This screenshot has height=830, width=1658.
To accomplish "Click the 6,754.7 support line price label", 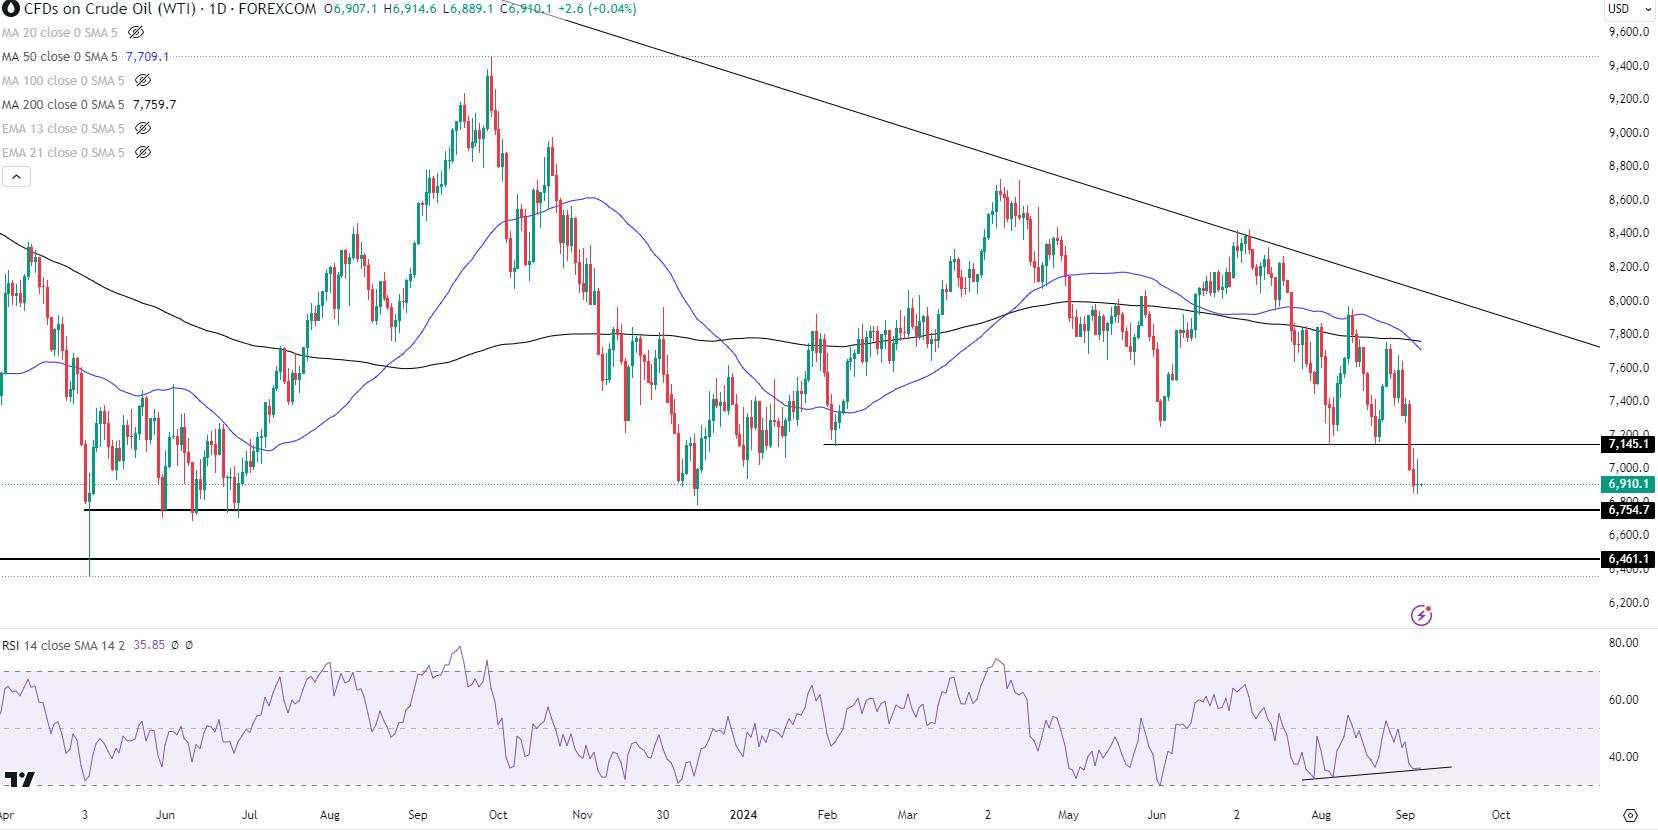I will coord(1628,510).
